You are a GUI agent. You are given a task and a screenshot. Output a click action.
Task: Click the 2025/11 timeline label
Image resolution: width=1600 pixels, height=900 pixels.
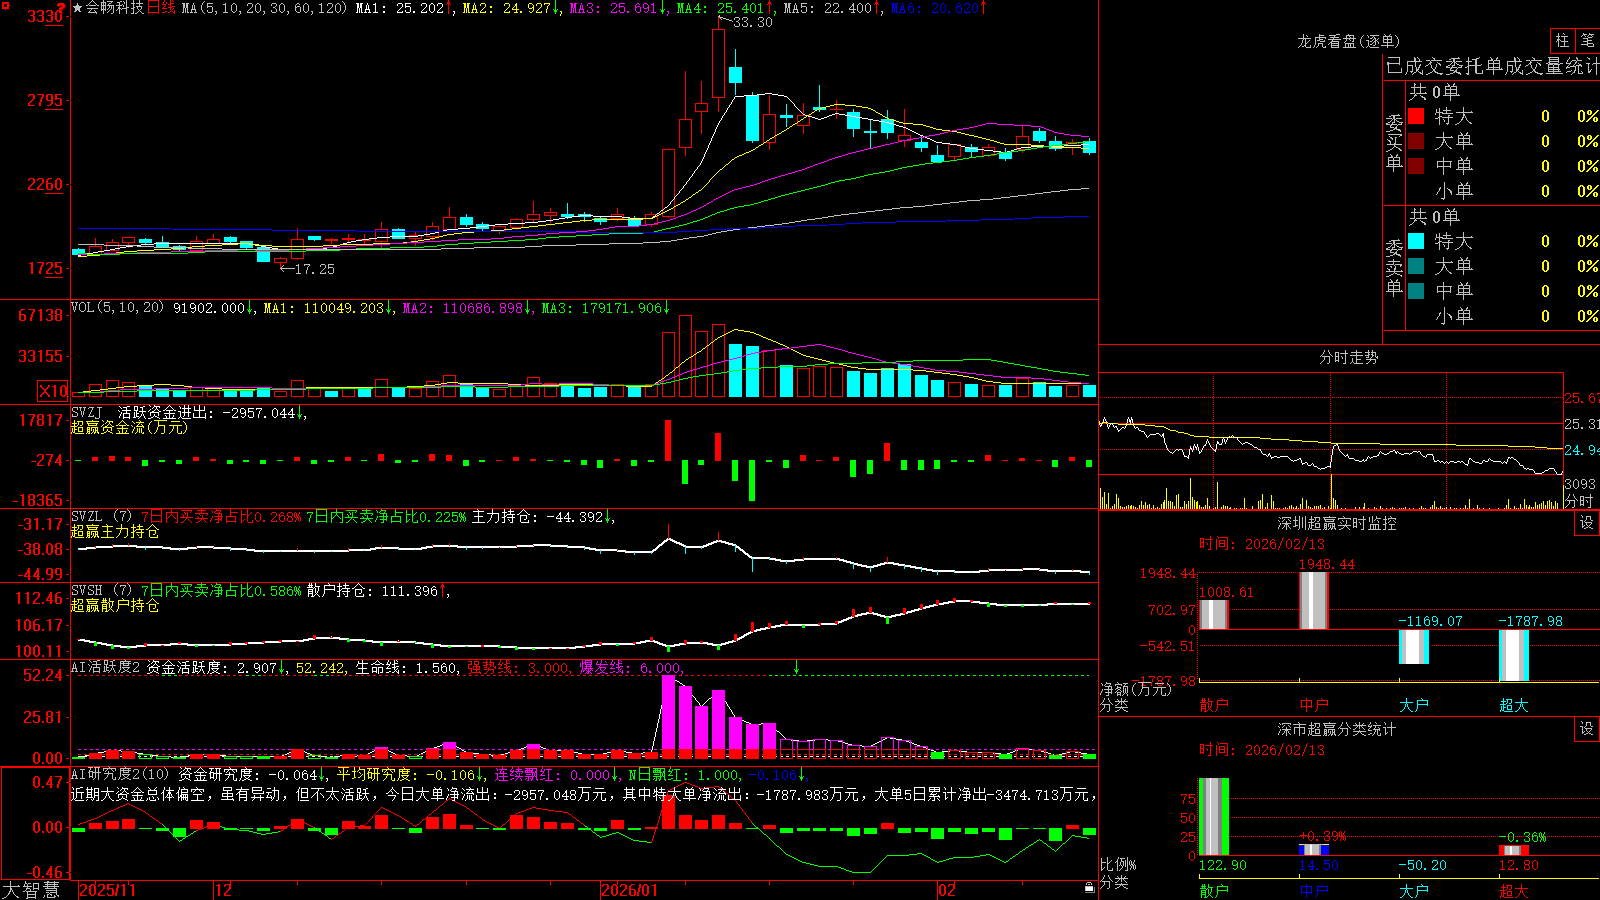(x=107, y=890)
